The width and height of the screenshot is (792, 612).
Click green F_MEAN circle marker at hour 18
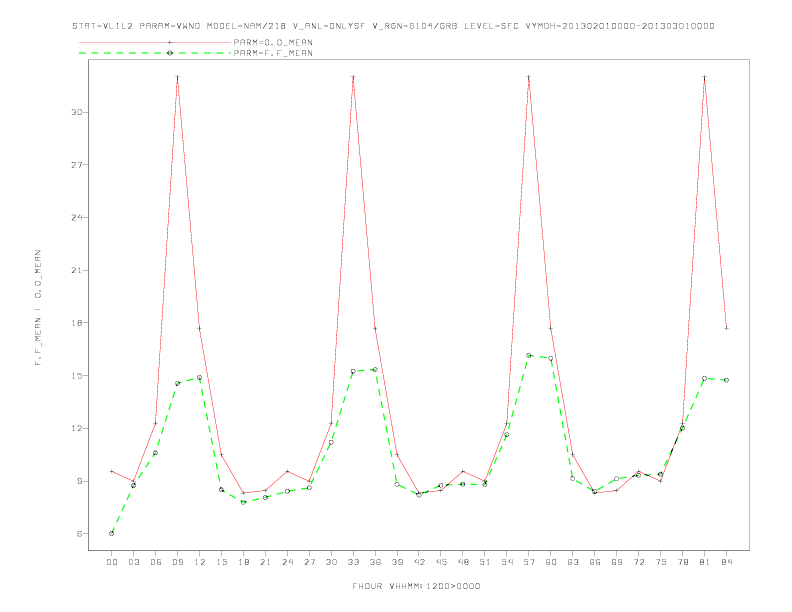click(x=243, y=502)
